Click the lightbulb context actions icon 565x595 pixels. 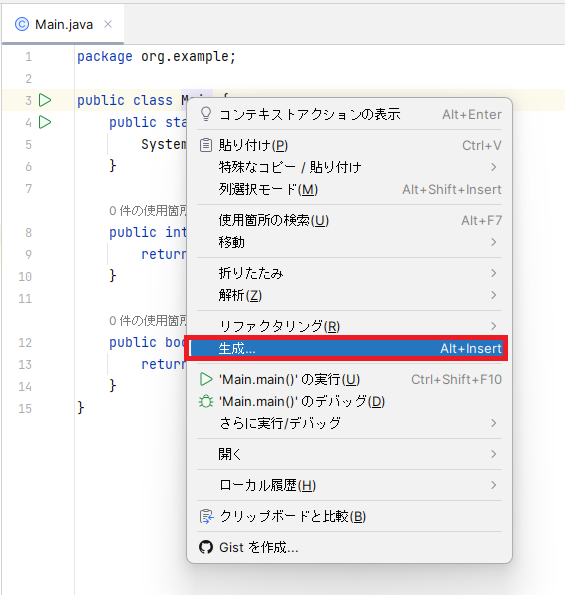[x=206, y=114]
